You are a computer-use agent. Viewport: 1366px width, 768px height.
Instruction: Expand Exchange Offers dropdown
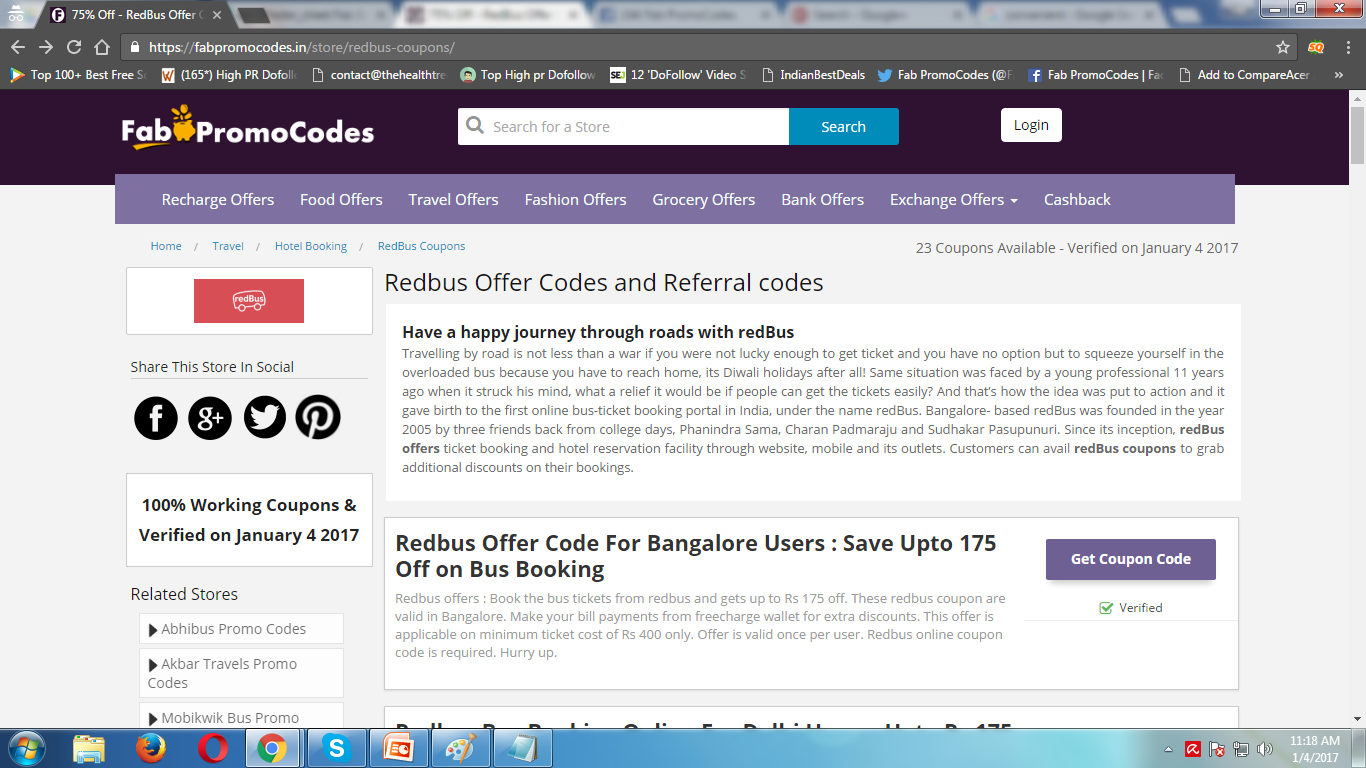pos(954,200)
